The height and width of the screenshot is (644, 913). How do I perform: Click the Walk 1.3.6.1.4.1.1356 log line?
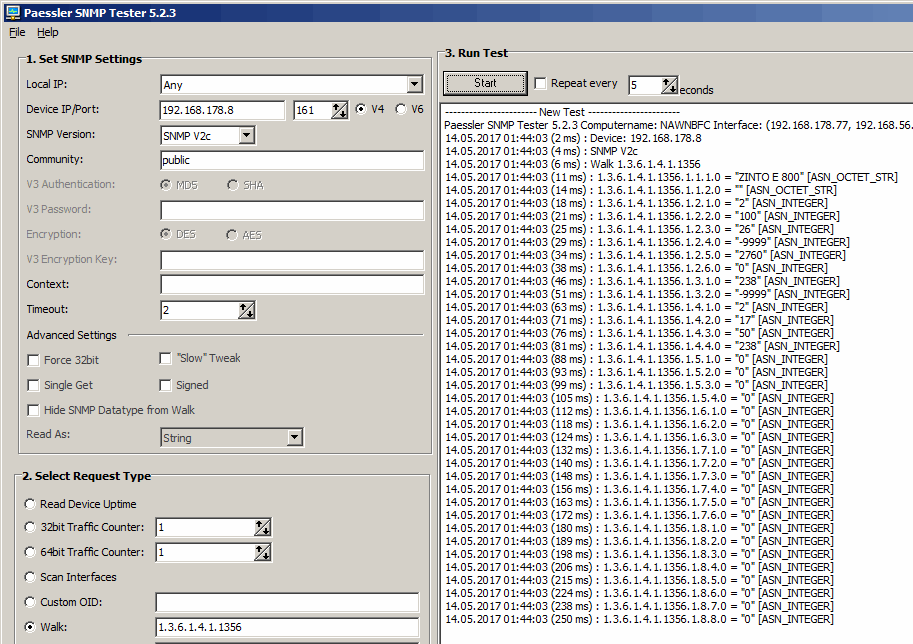(x=573, y=164)
